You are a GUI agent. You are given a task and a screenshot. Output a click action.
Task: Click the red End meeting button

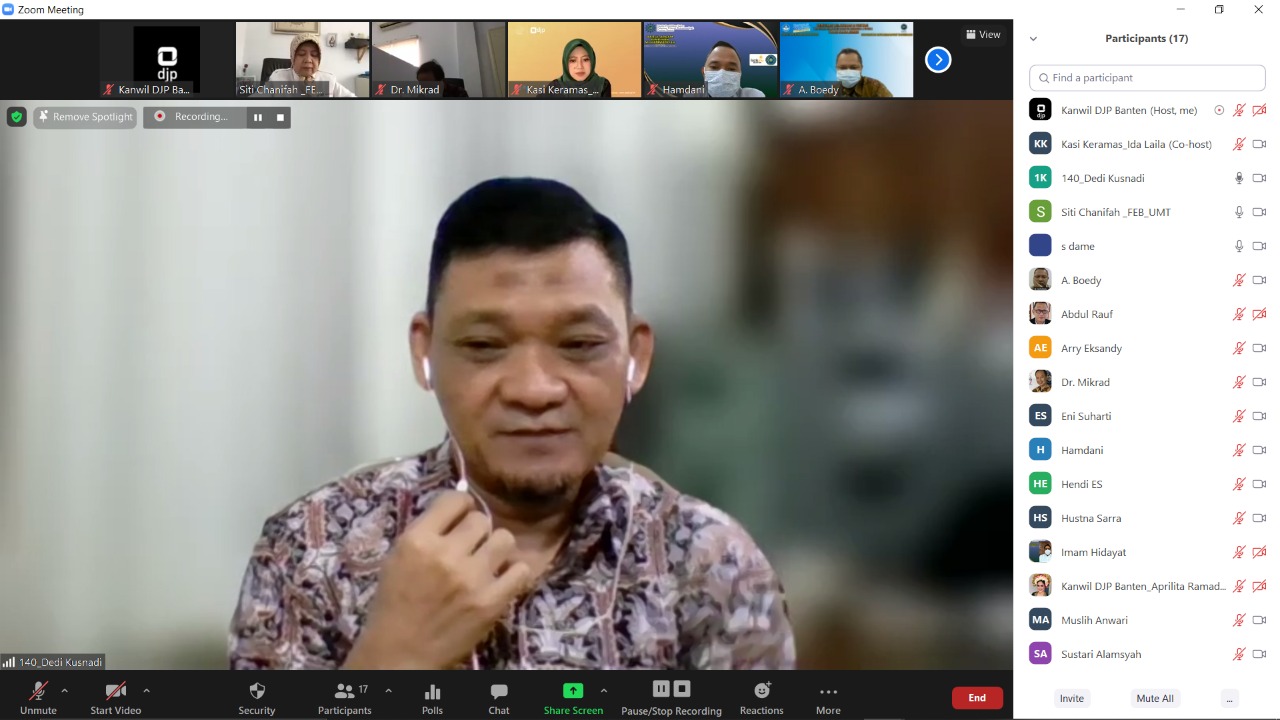[976, 698]
